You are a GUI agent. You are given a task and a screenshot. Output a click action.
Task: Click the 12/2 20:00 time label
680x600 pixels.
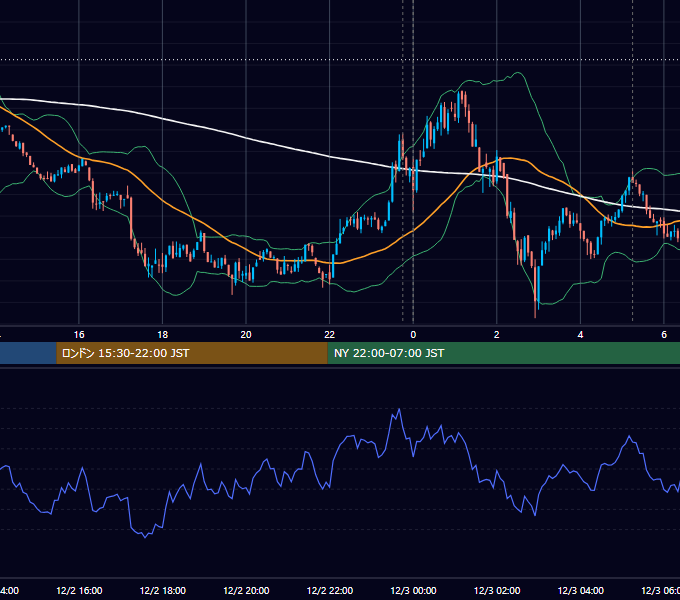[246, 590]
